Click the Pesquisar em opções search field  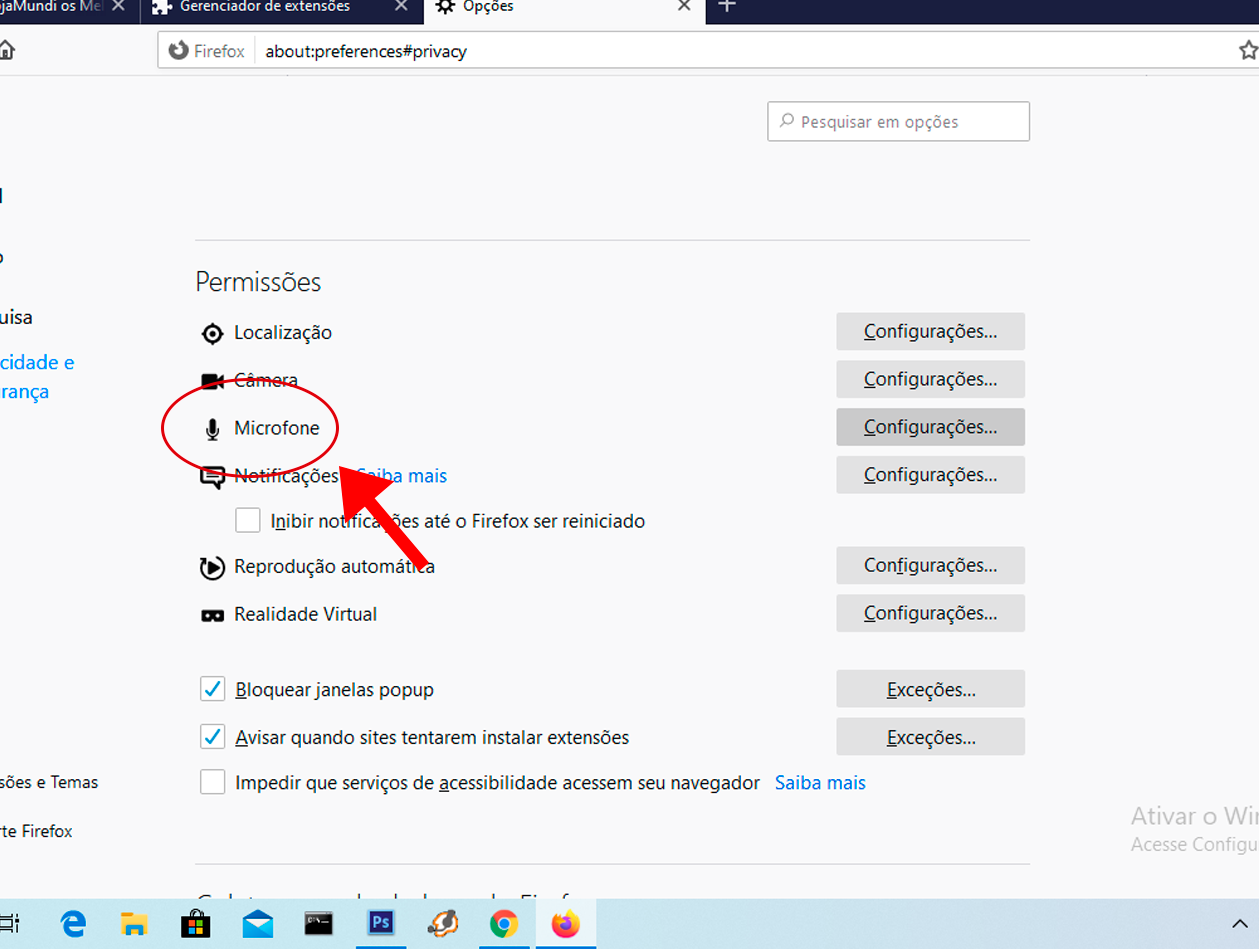(898, 122)
